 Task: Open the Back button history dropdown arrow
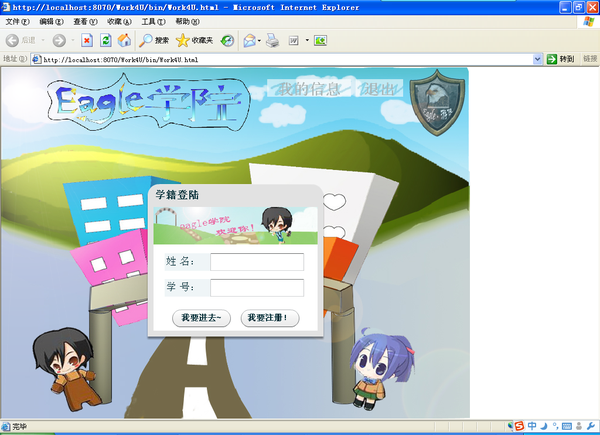pos(41,40)
